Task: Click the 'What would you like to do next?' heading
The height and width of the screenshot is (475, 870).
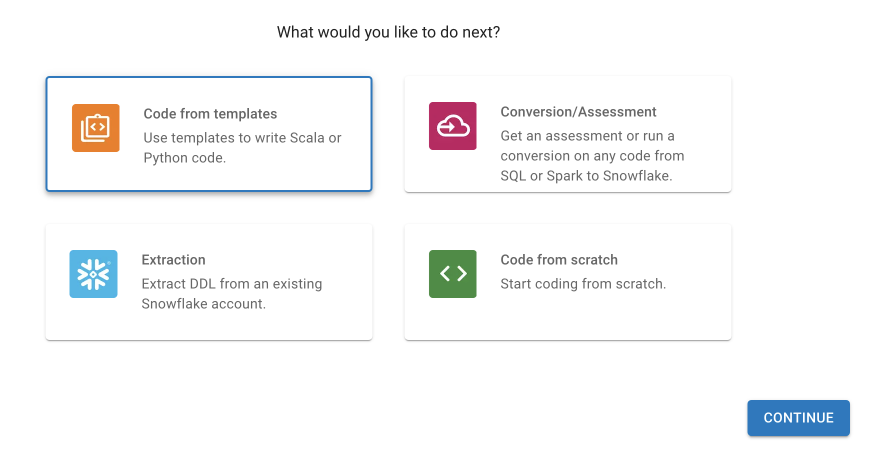Action: coord(388,32)
